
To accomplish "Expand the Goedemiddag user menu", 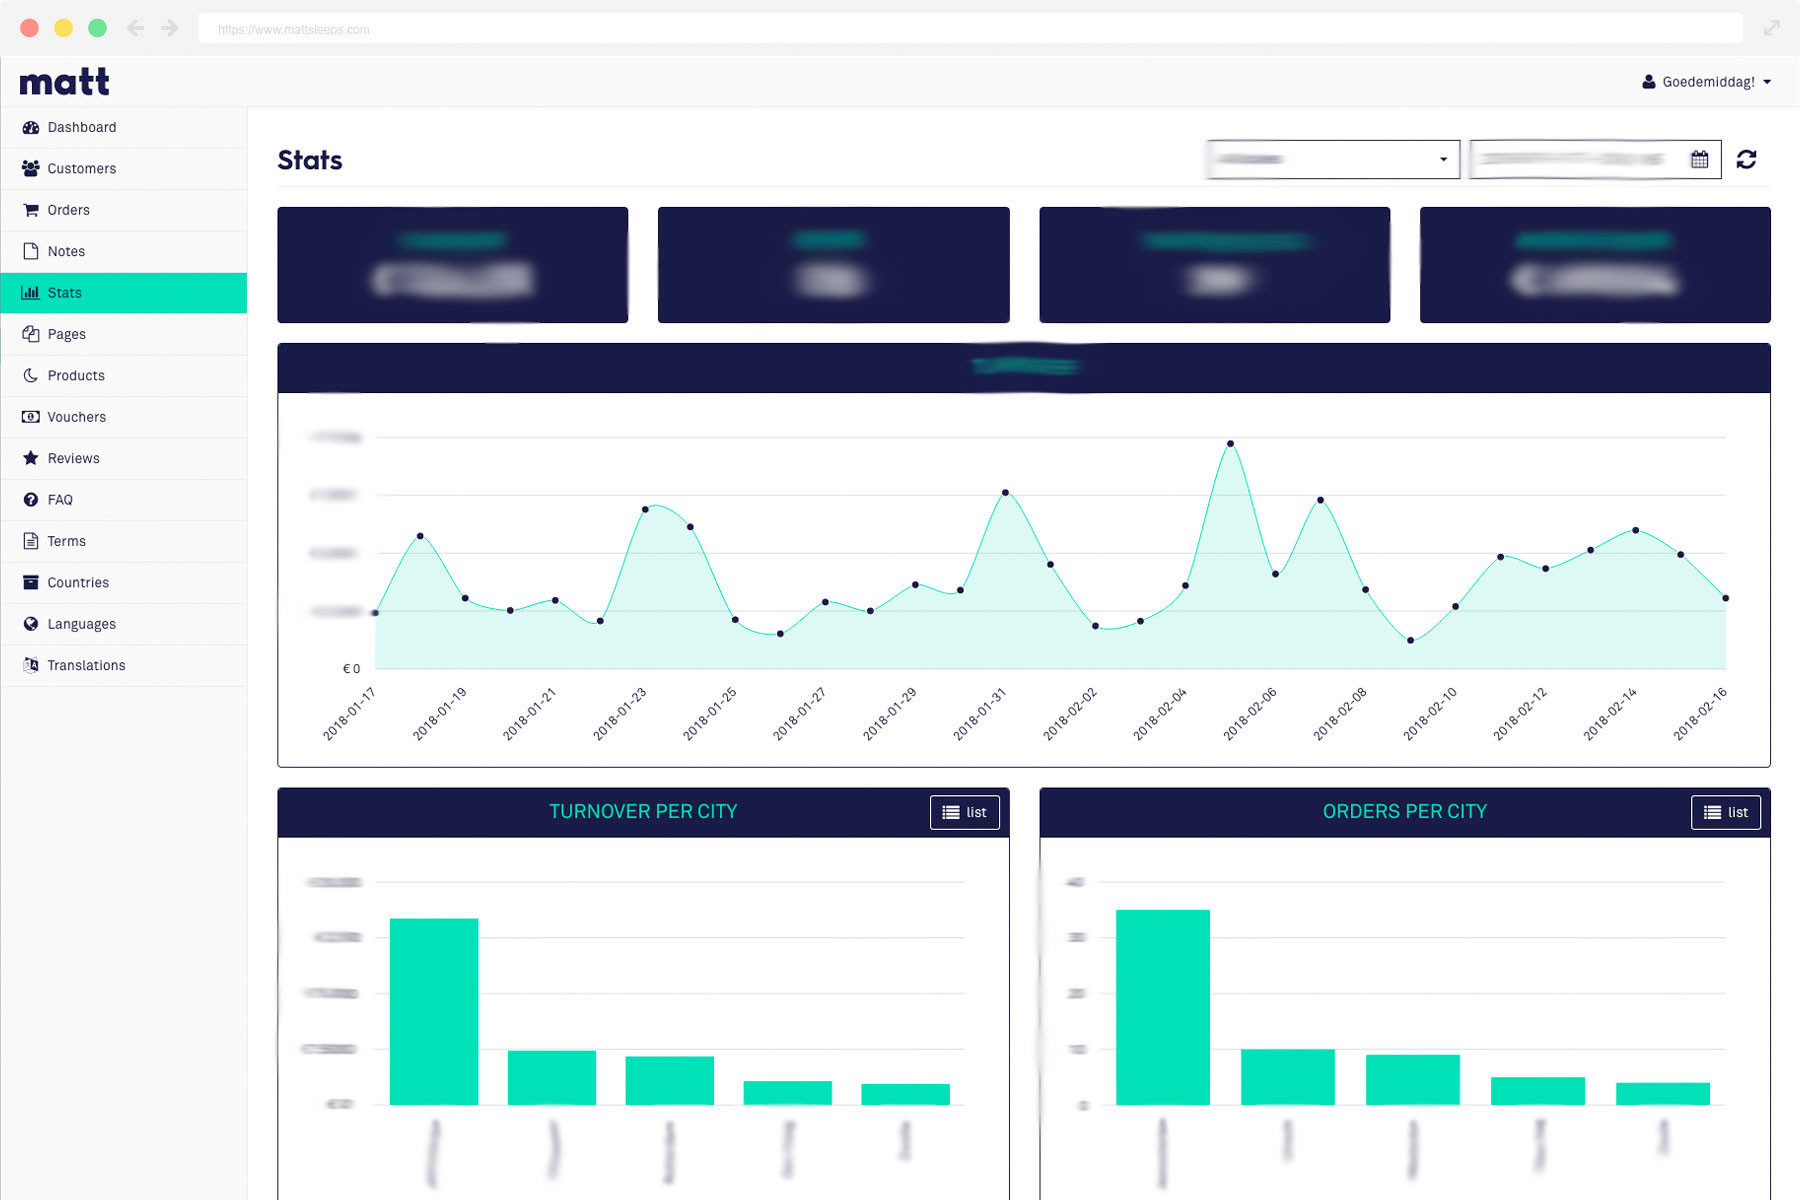I will tap(1707, 82).
